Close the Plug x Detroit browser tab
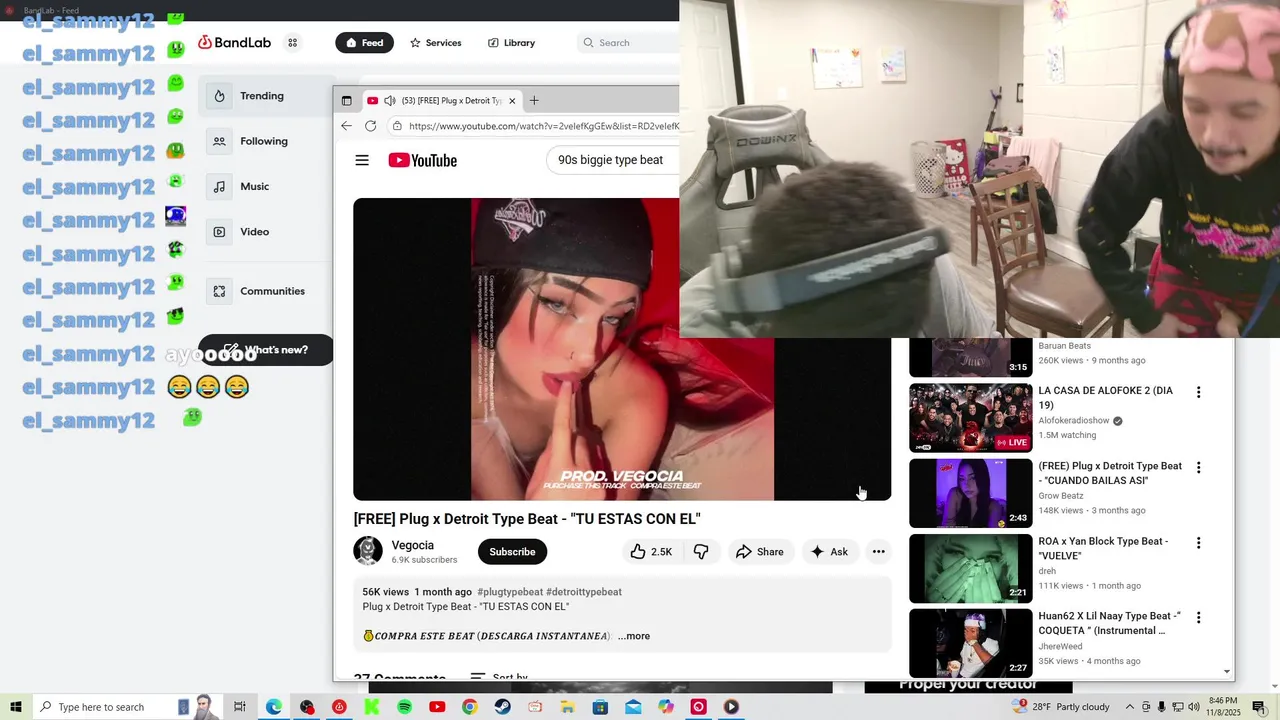This screenshot has height=720, width=1280. (x=512, y=101)
